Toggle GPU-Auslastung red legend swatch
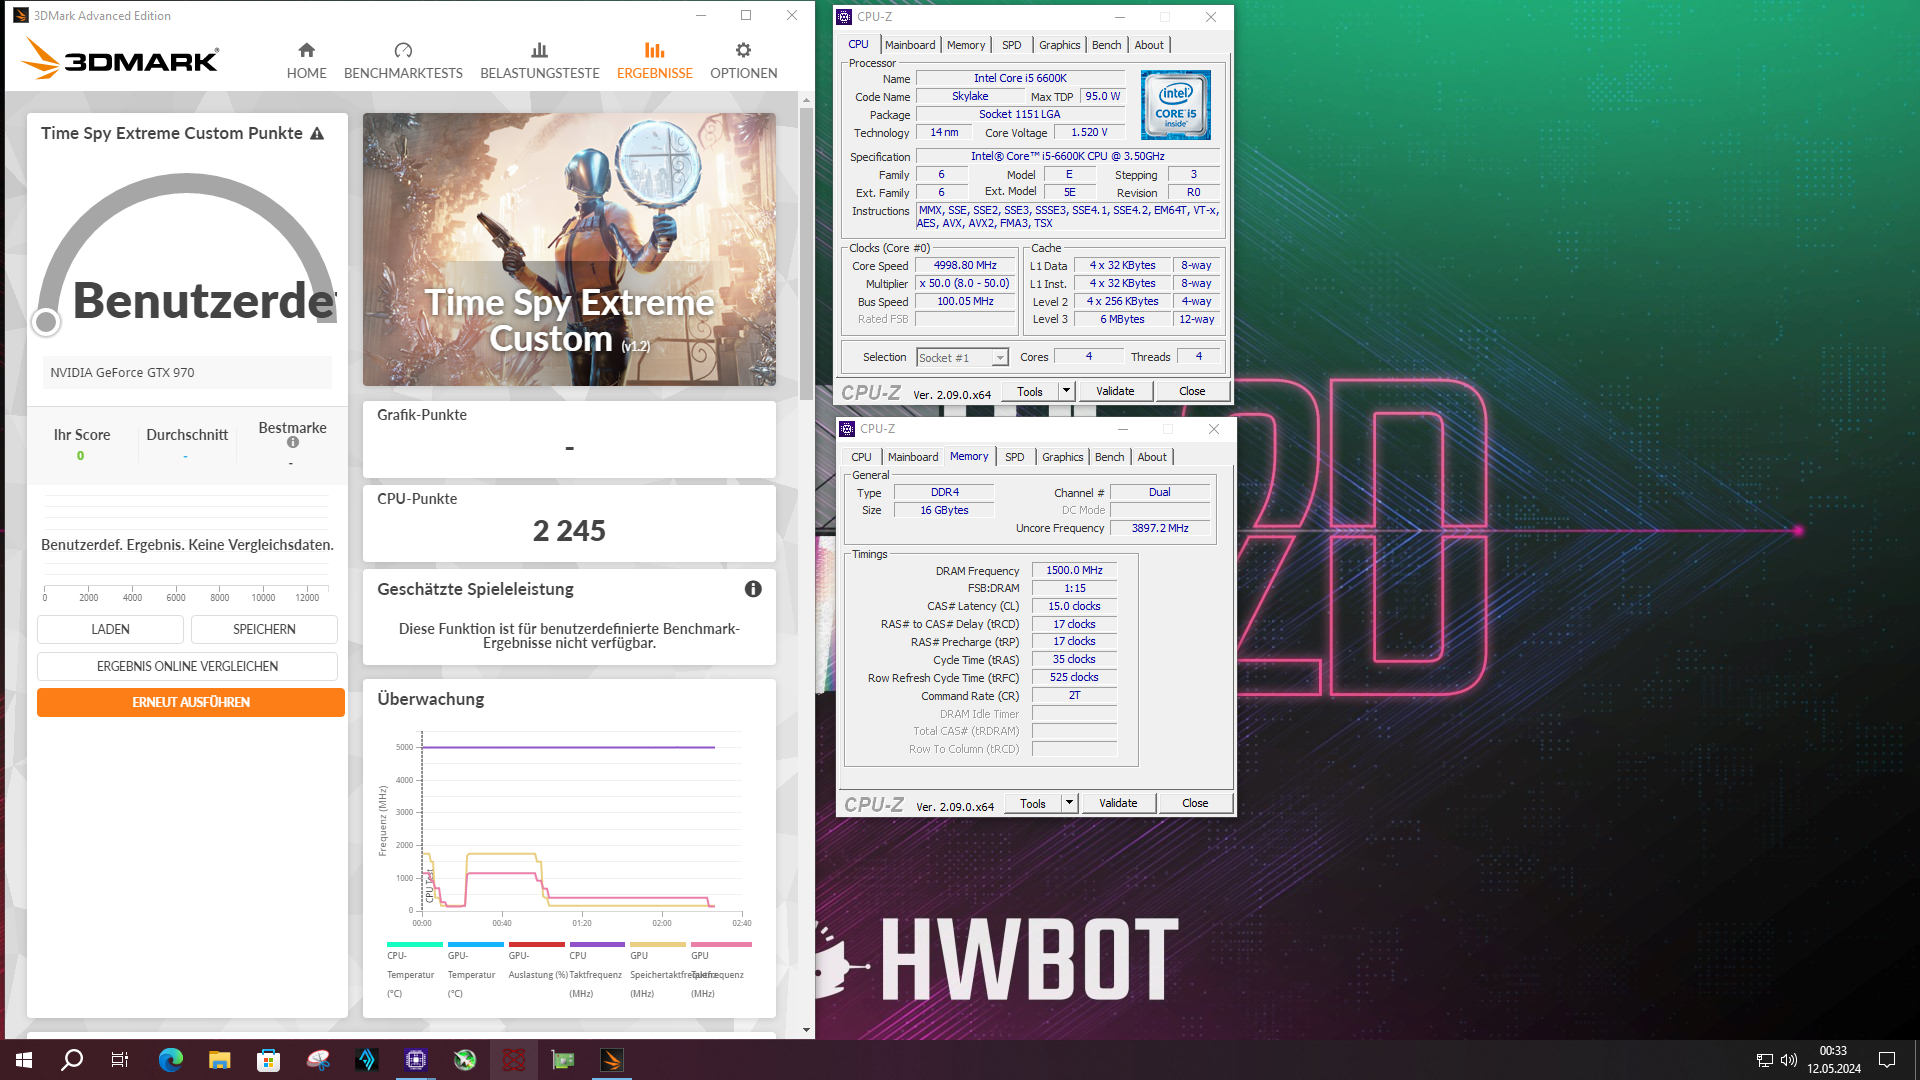1920x1080 pixels. tap(536, 944)
